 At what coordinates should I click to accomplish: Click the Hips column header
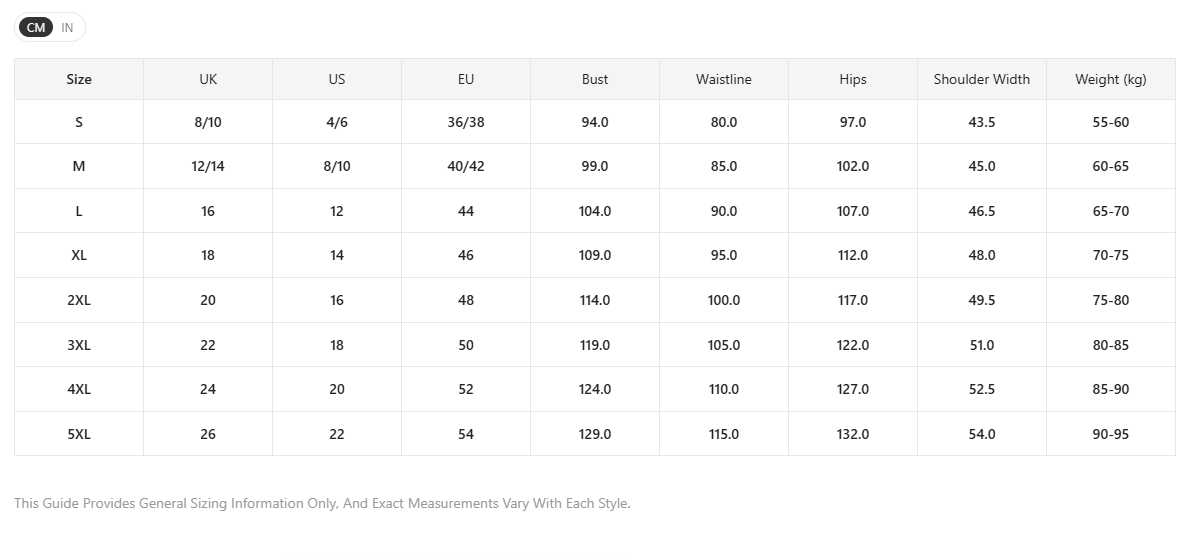point(853,79)
